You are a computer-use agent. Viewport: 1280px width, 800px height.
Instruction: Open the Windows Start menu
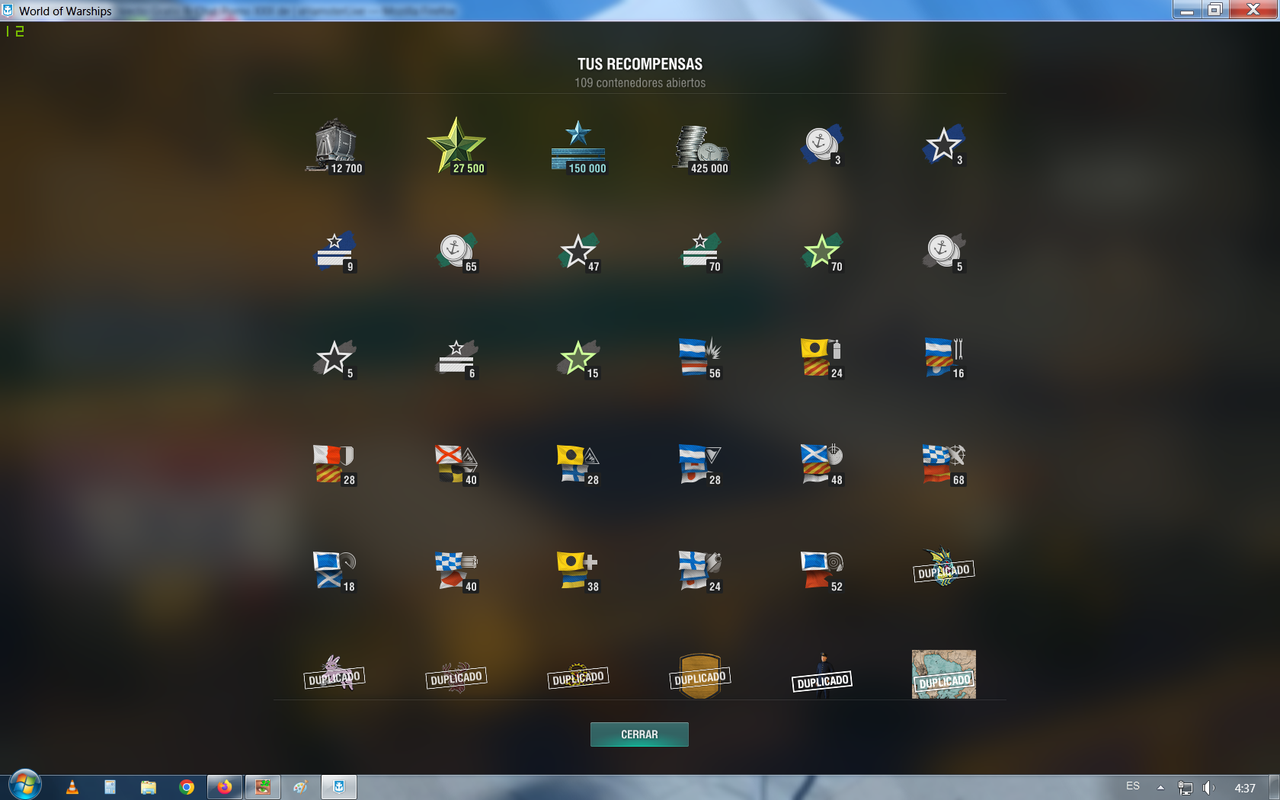(23, 786)
